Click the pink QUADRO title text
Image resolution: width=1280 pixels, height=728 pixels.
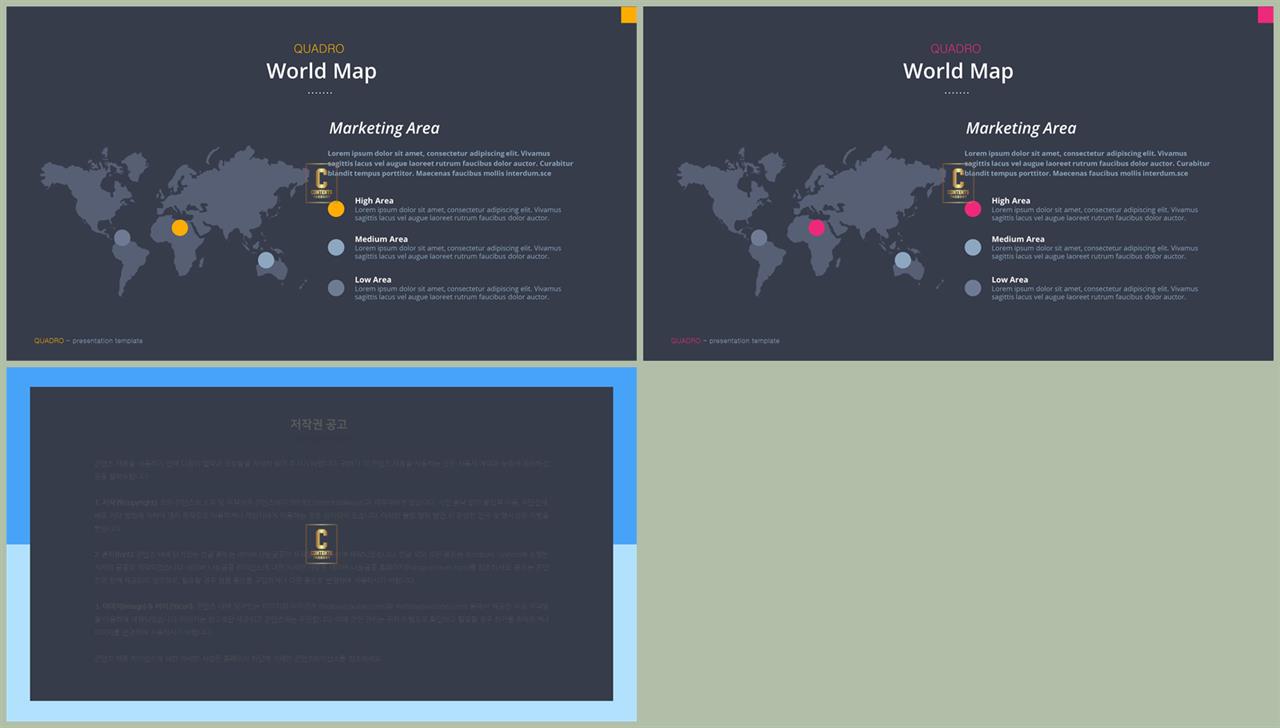pos(956,49)
